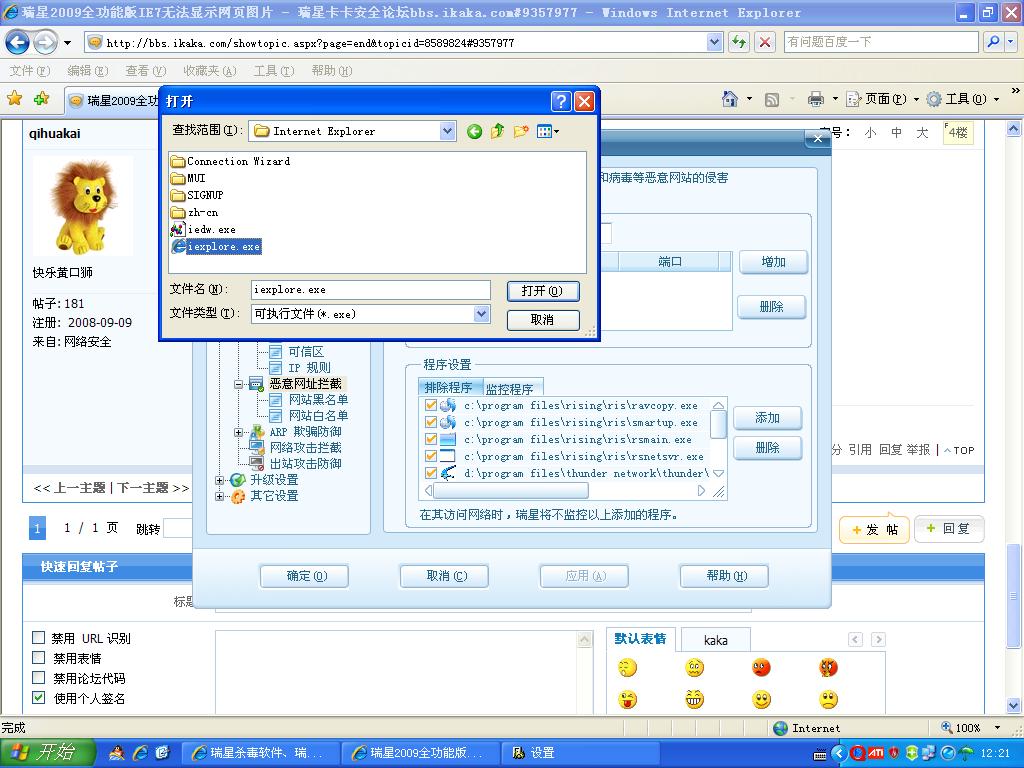Open the zh-cn folder

(195, 212)
